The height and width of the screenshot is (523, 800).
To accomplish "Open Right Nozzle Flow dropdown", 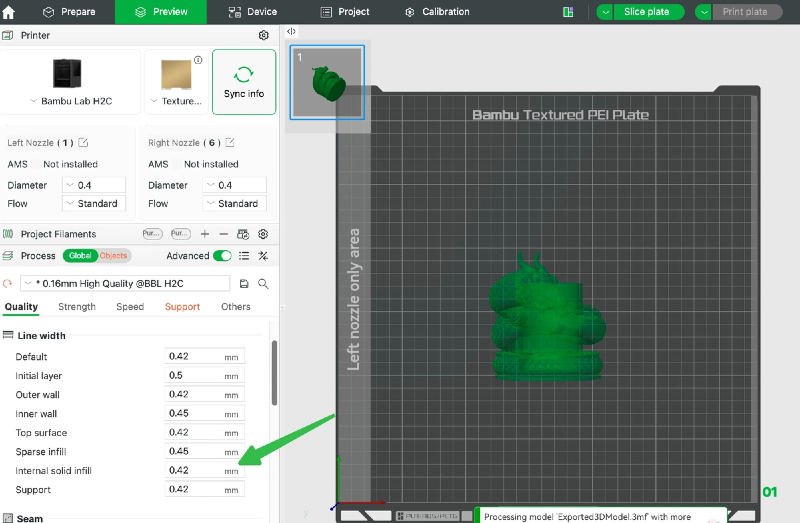I will [235, 204].
